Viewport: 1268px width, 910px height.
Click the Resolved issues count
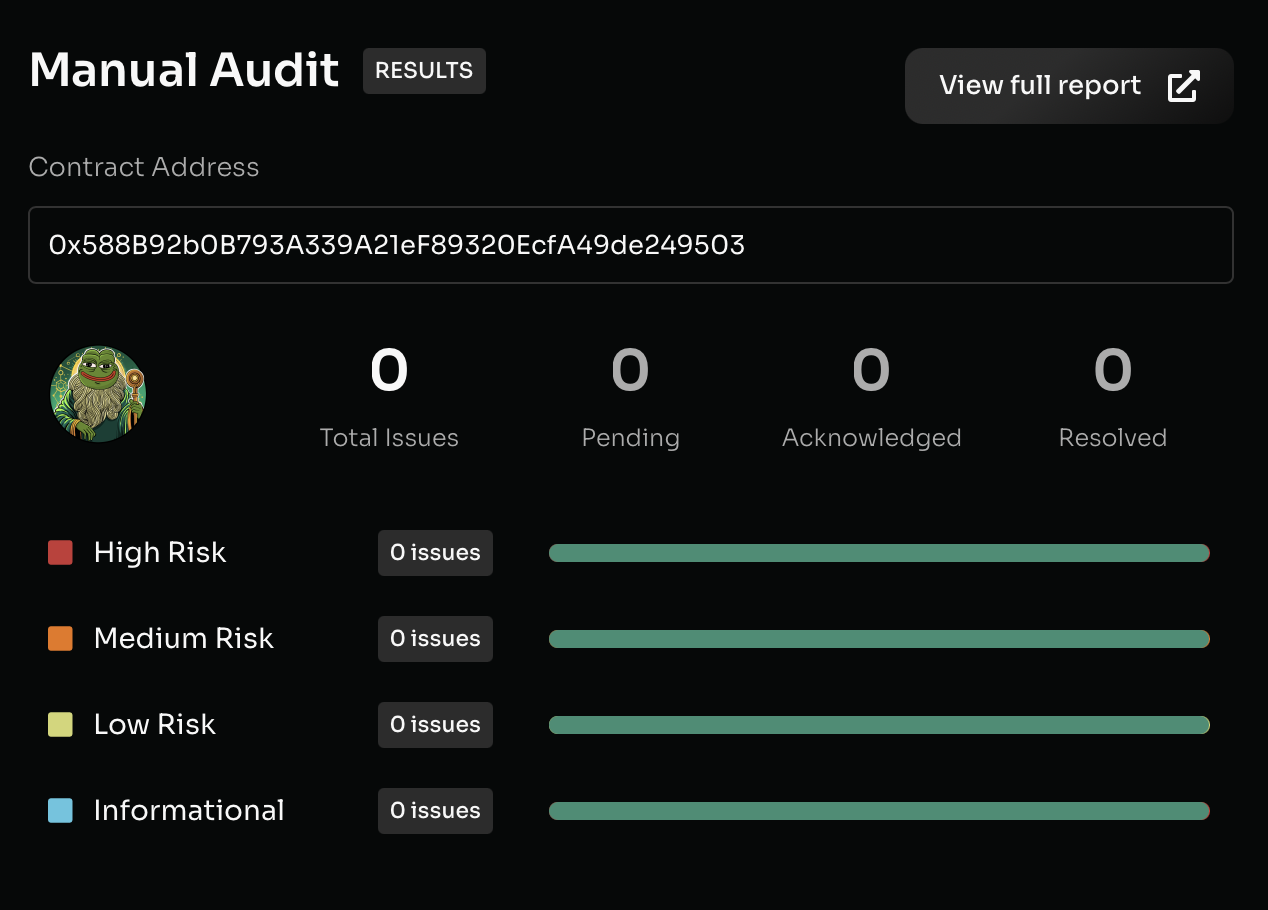(x=1112, y=370)
